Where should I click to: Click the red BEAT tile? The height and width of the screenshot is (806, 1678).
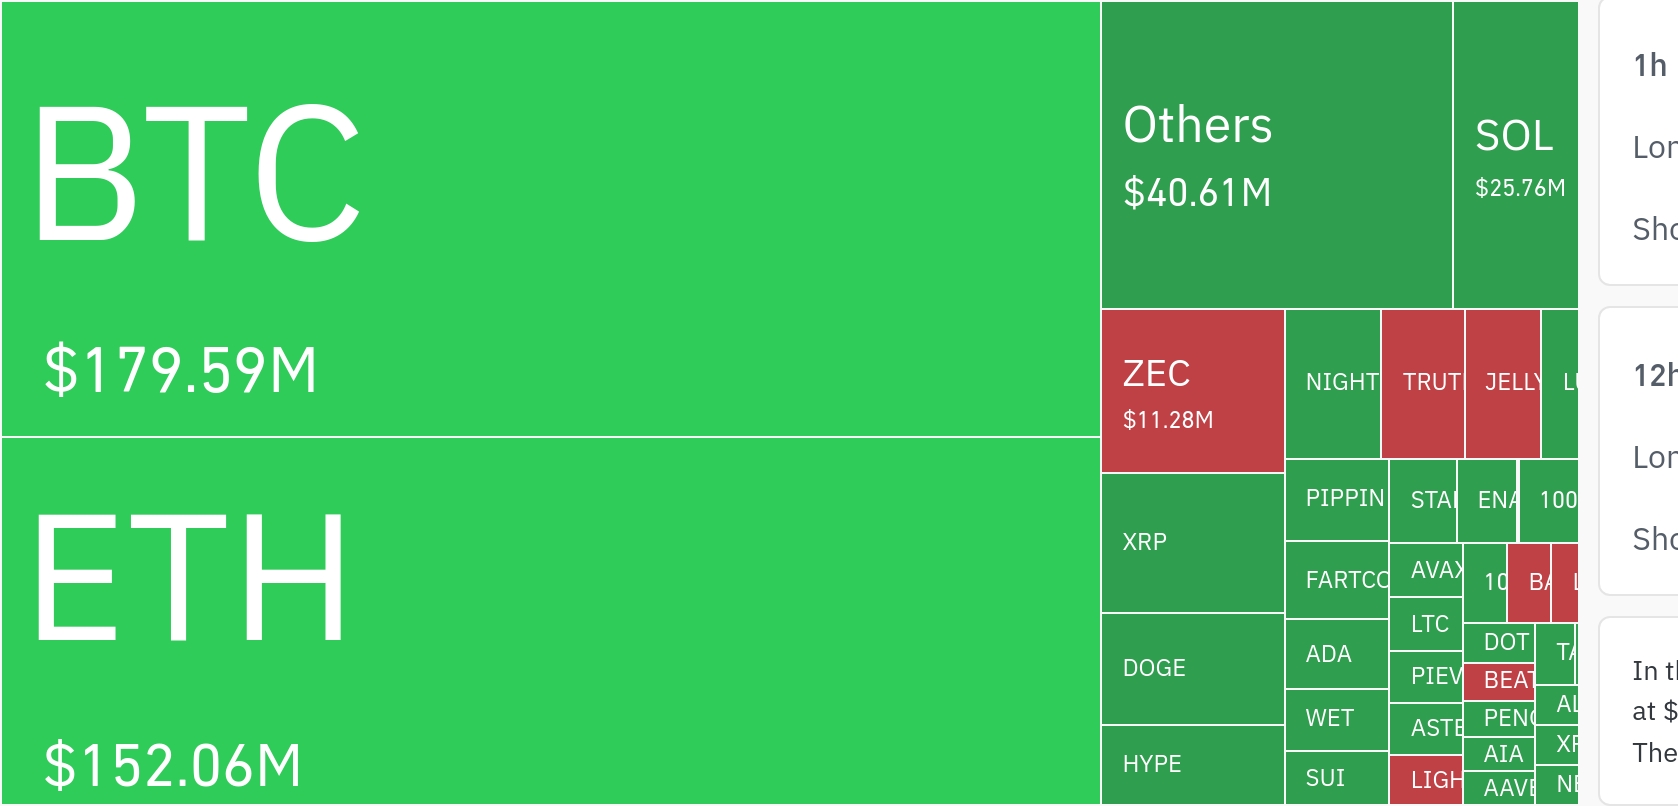pyautogui.click(x=1498, y=681)
